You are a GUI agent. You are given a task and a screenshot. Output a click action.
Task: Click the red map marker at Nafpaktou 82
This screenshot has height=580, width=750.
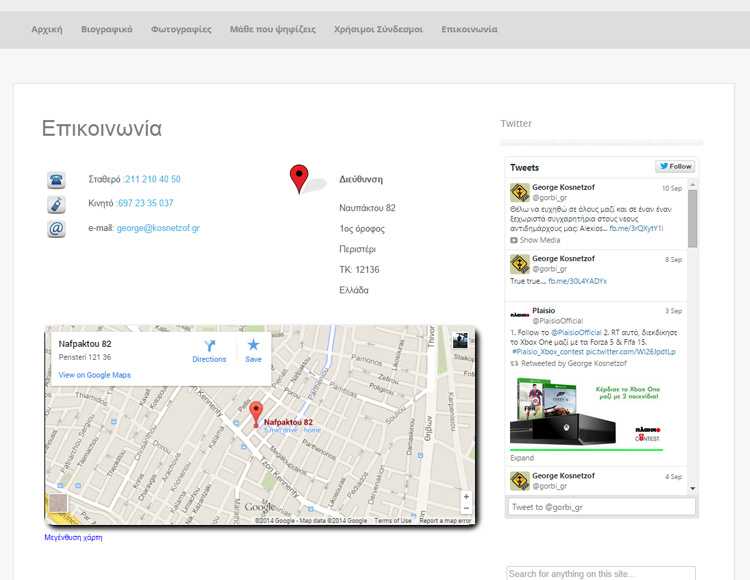255,413
